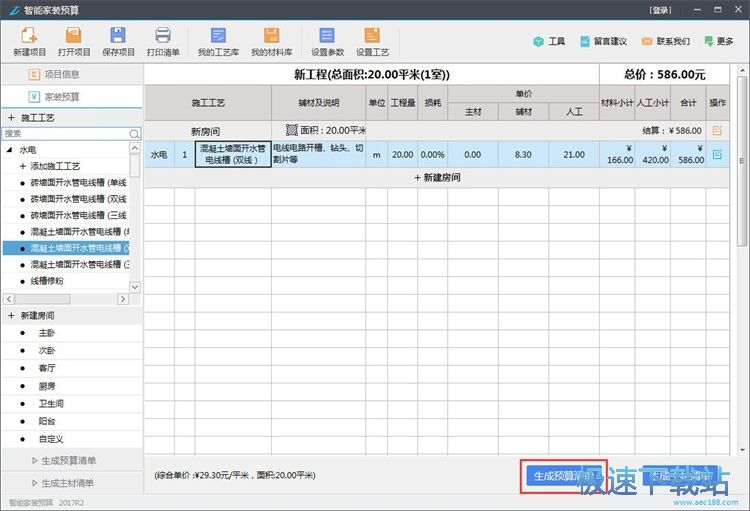Add a 次卧 room

coord(46,351)
